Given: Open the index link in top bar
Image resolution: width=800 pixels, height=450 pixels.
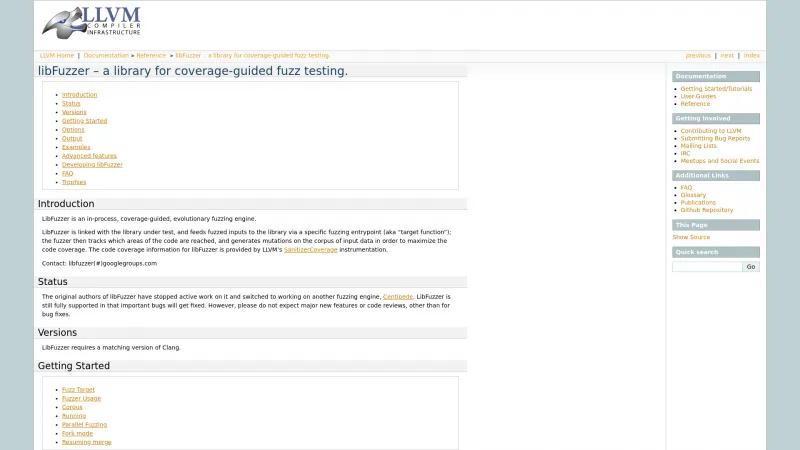Looking at the screenshot, I should [752, 56].
